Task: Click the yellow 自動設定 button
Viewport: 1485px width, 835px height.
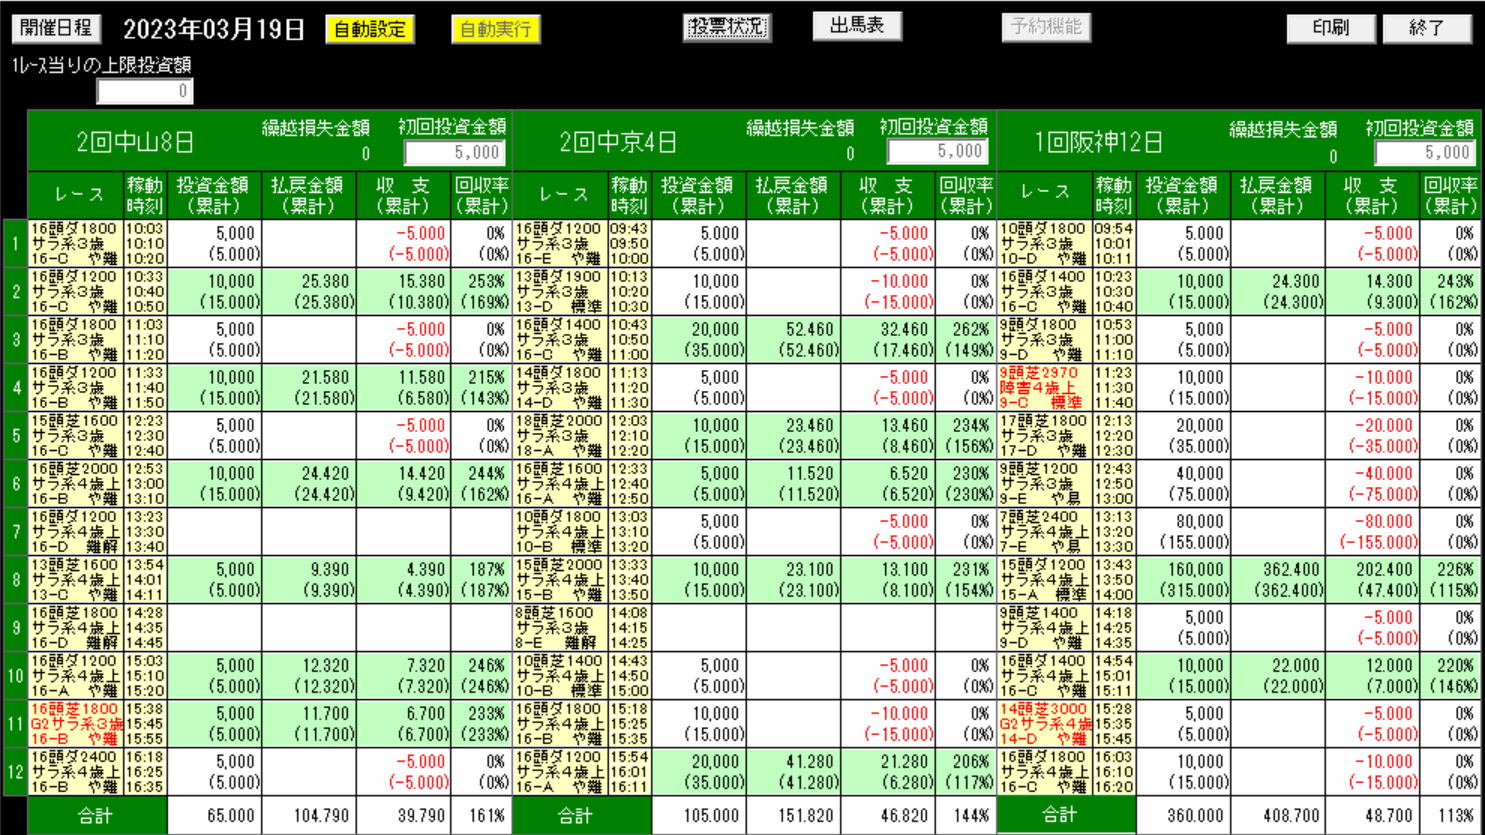Action: tap(370, 29)
